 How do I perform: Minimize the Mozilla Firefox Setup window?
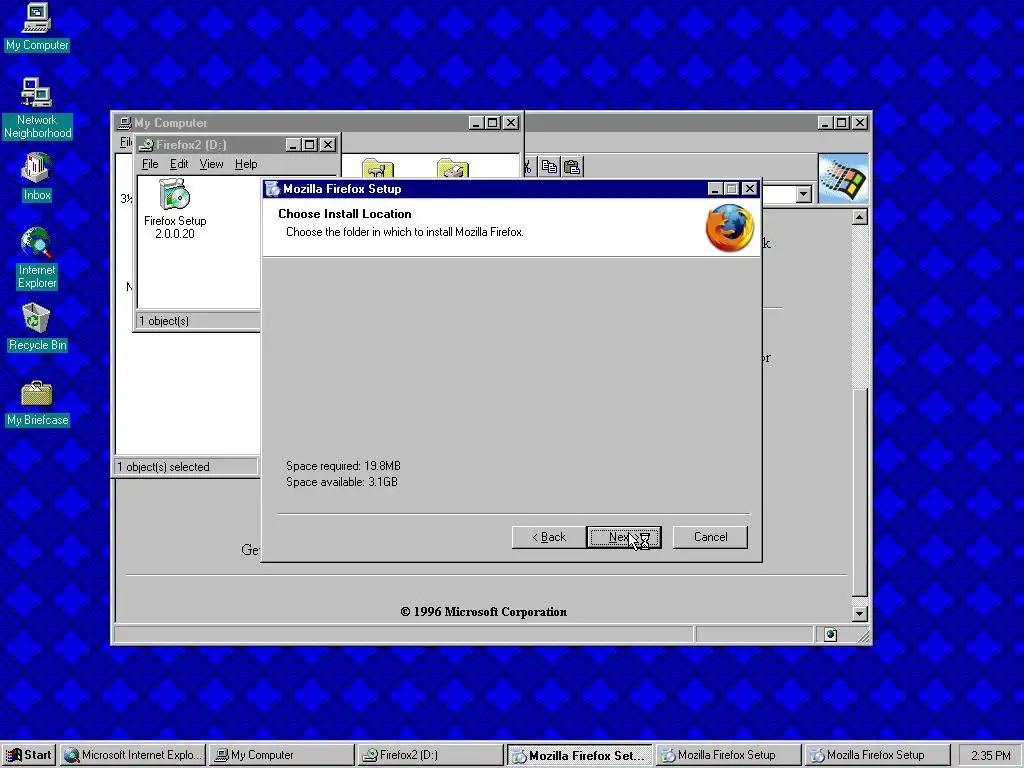coord(715,189)
